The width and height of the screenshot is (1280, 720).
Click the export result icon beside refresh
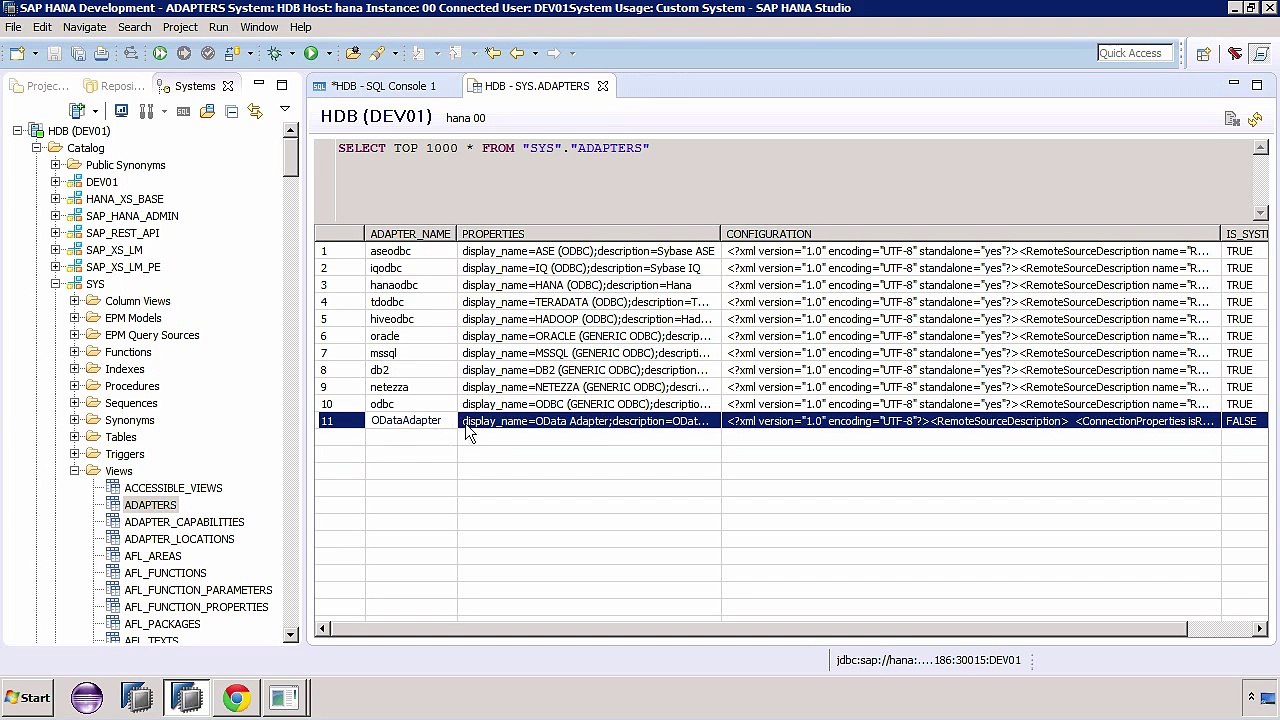(1232, 120)
